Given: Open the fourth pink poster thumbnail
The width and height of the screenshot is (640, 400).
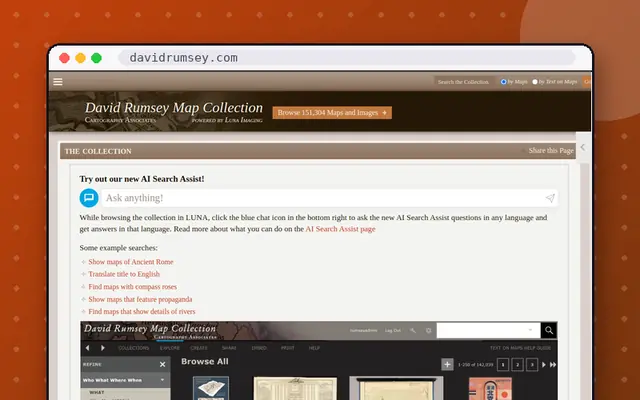Looking at the screenshot, I should click(490, 389).
